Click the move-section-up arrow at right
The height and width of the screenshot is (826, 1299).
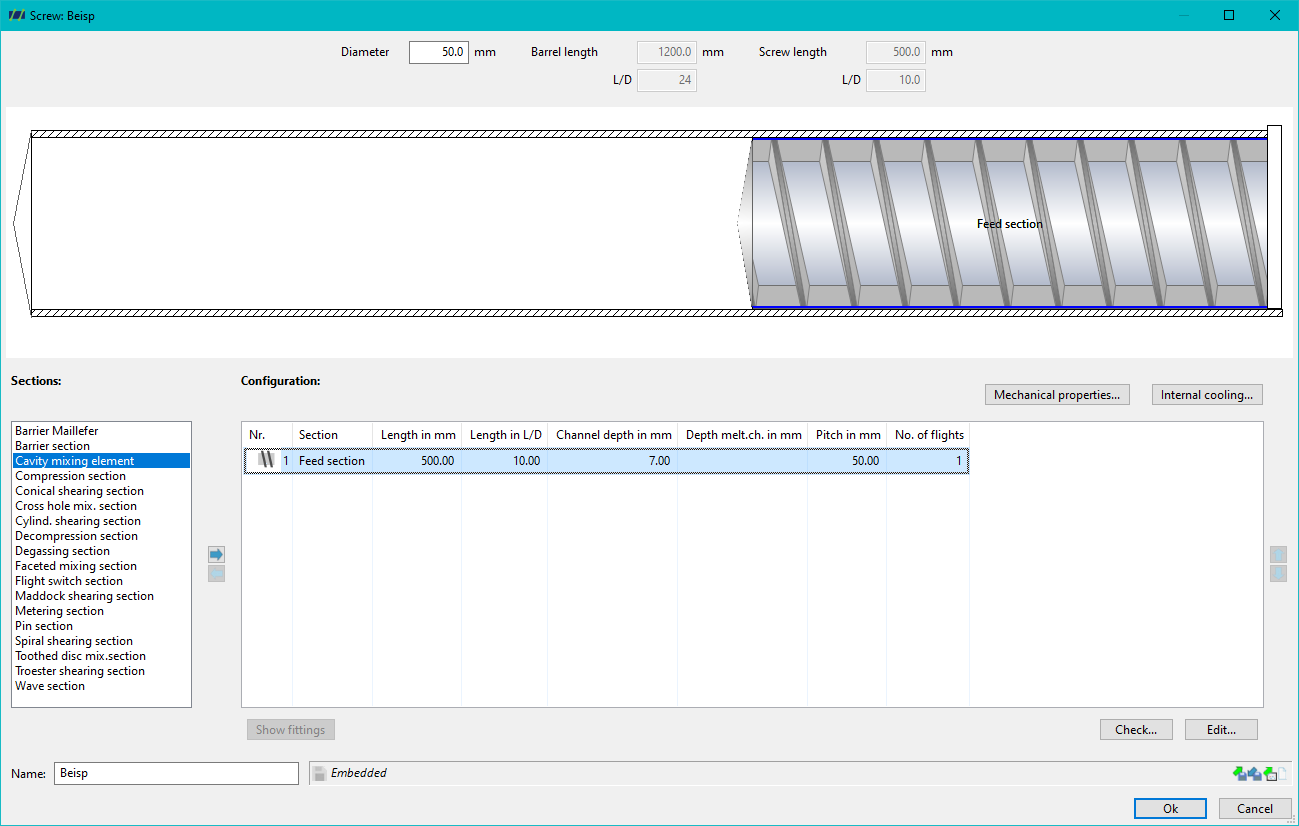1278,554
